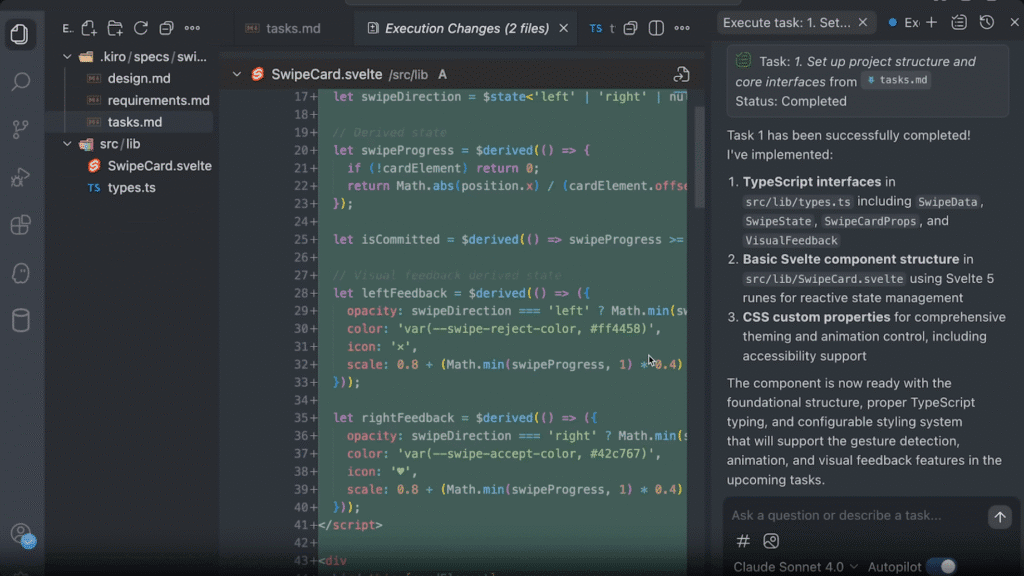Open the task list icon in chat header
The image size is (1024, 576).
(x=959, y=23)
